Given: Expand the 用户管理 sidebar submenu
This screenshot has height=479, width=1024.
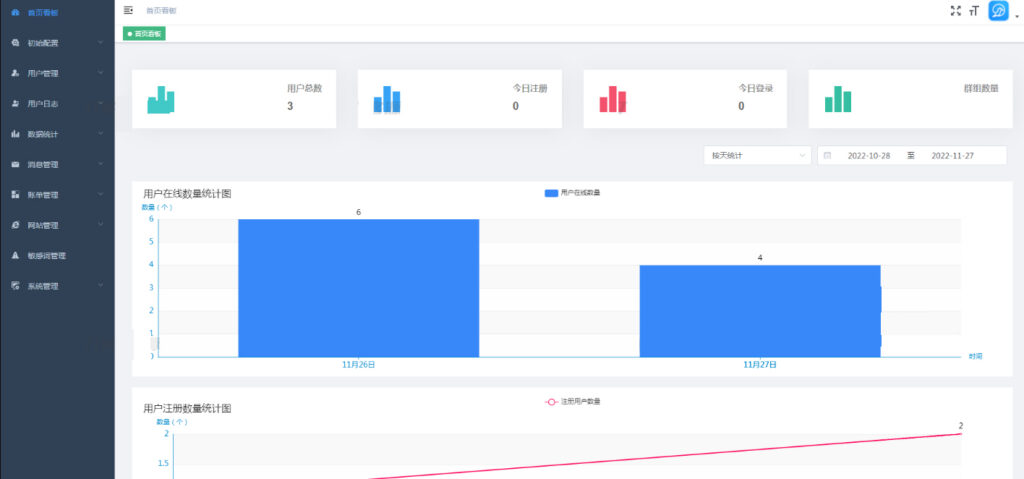Looking at the screenshot, I should tap(57, 73).
